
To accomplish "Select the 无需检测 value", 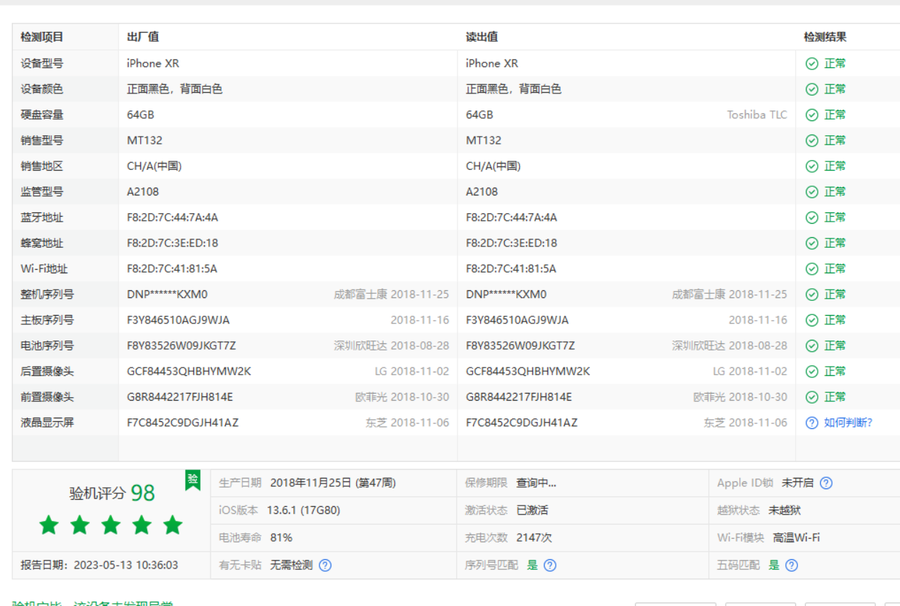I will (292, 565).
